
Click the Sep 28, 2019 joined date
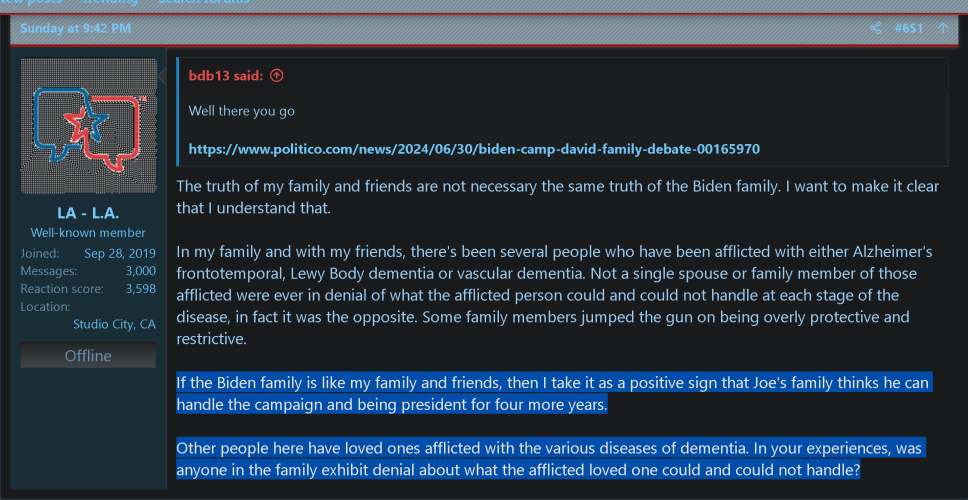(120, 253)
